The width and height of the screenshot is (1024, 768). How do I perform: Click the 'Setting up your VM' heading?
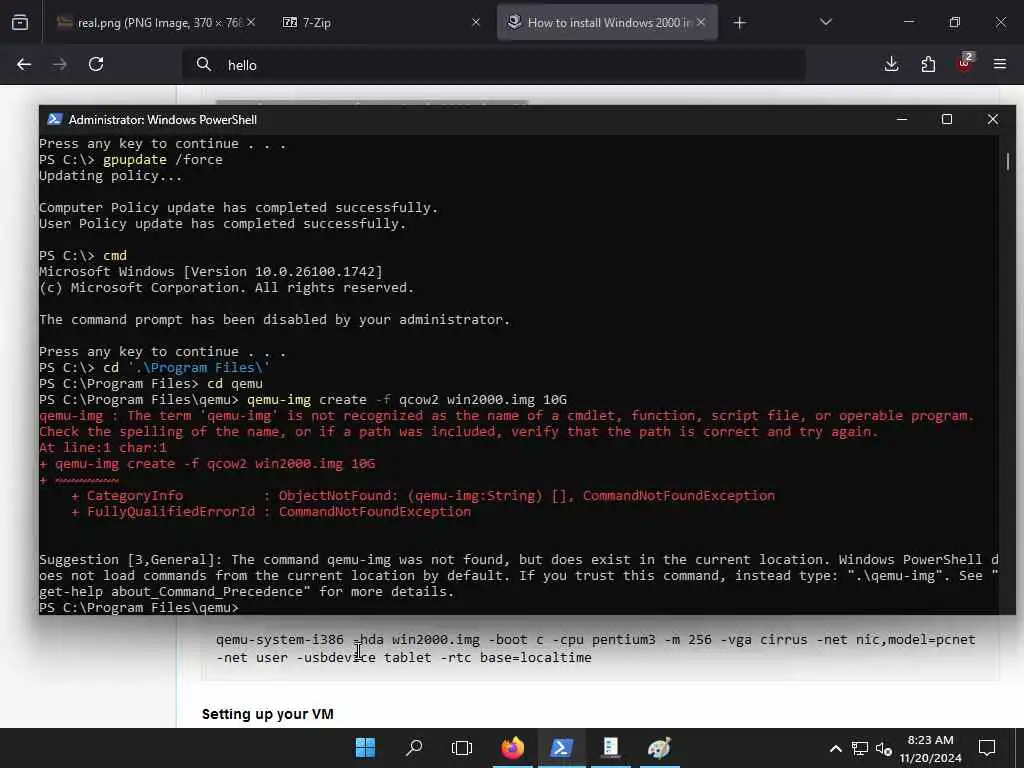click(x=268, y=714)
